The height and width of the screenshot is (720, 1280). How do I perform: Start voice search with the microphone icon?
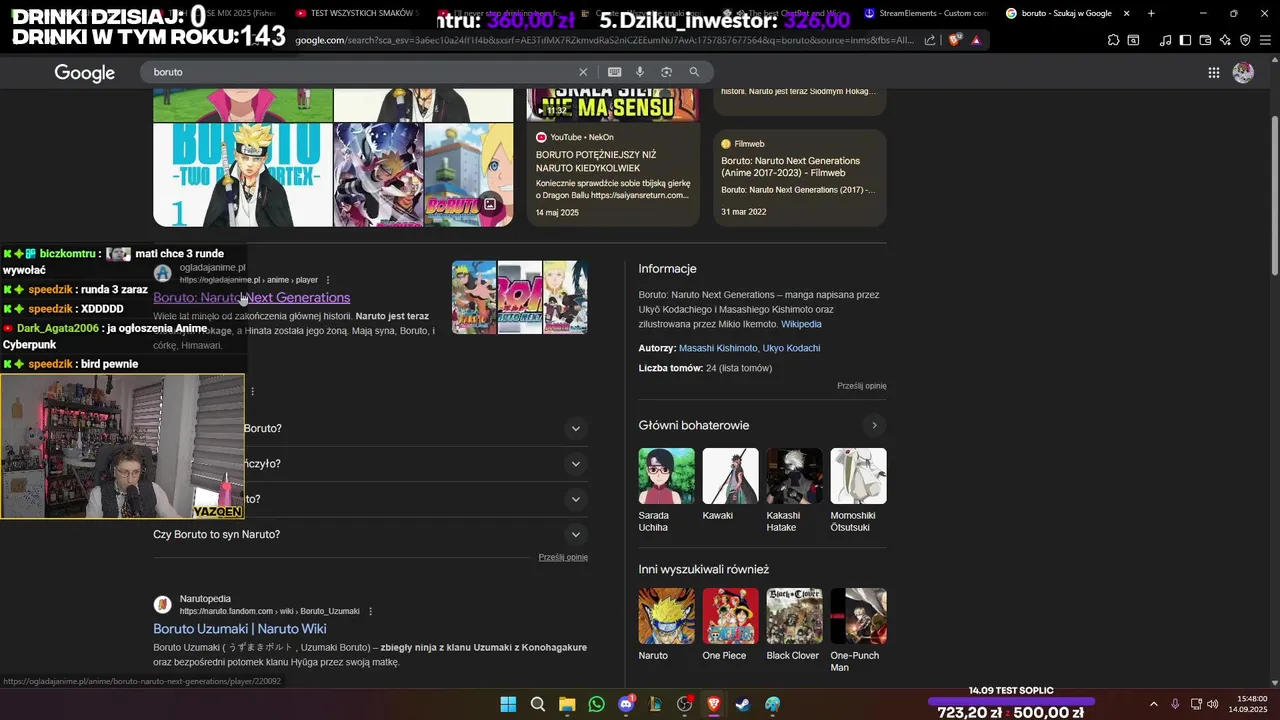pos(640,72)
